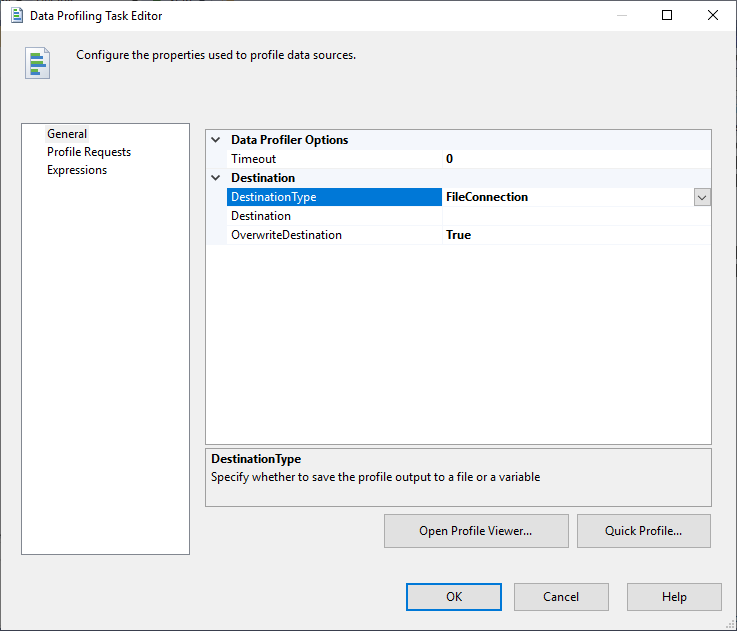The height and width of the screenshot is (631, 737).
Task: Click the profile task header icon
Action: click(x=38, y=62)
